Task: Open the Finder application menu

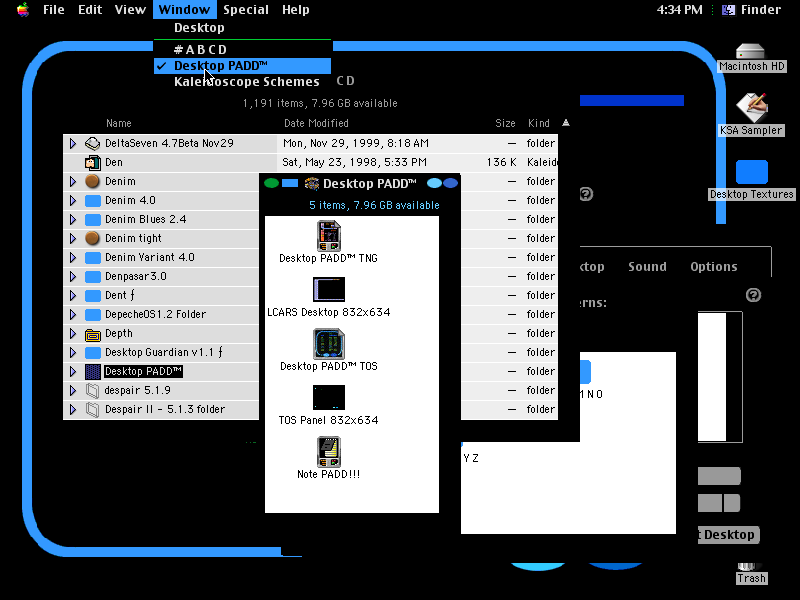Action: (751, 10)
